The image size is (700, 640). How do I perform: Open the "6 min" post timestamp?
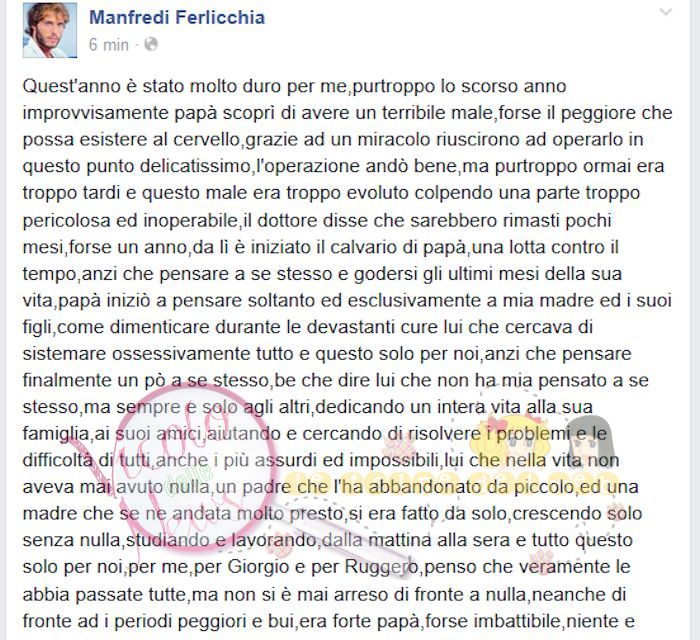[108, 45]
